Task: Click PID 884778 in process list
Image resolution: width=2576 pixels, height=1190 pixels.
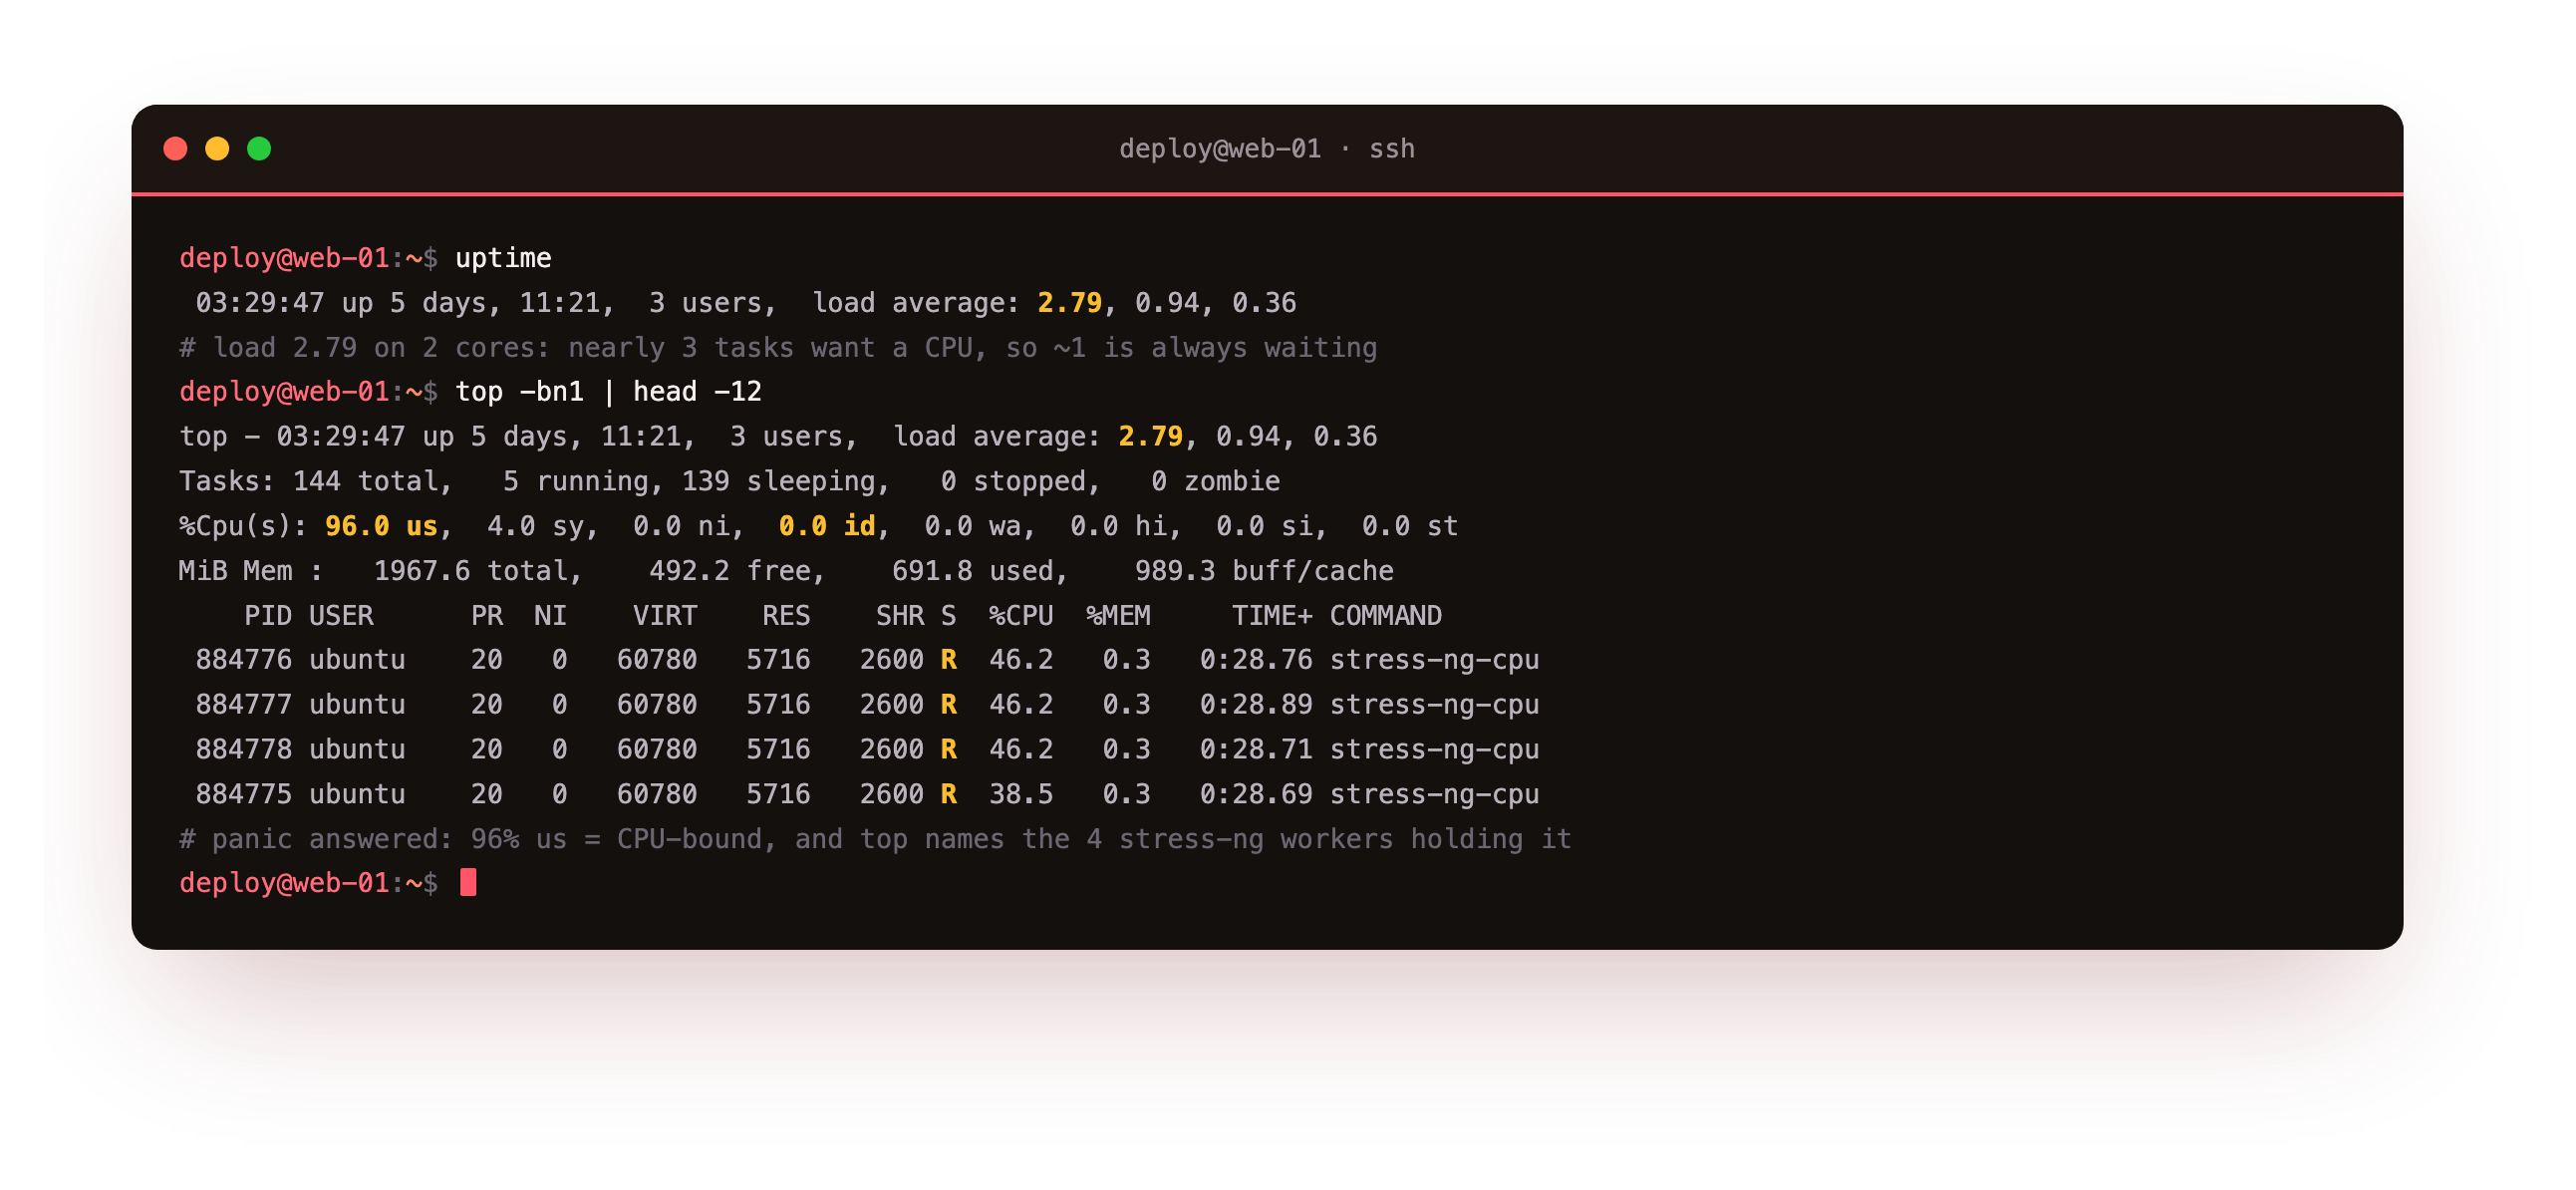Action: (244, 749)
